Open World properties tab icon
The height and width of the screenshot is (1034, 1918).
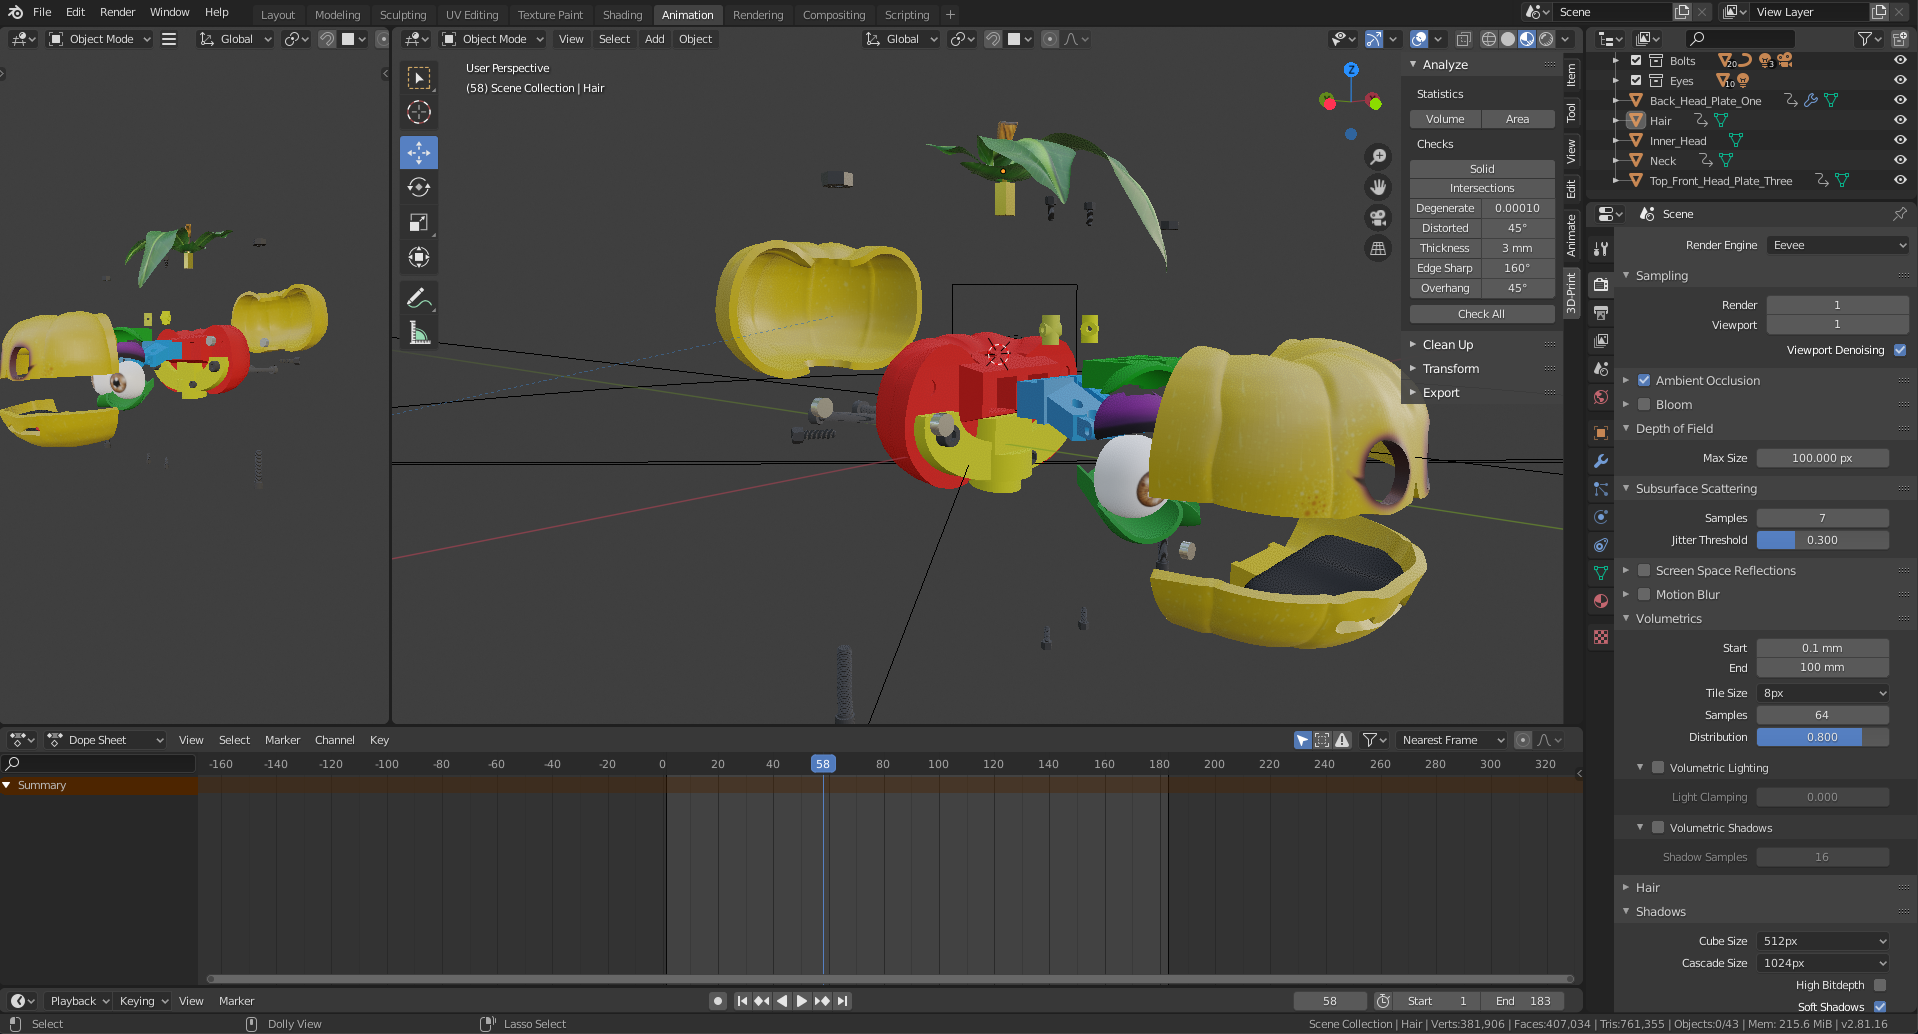point(1601,397)
